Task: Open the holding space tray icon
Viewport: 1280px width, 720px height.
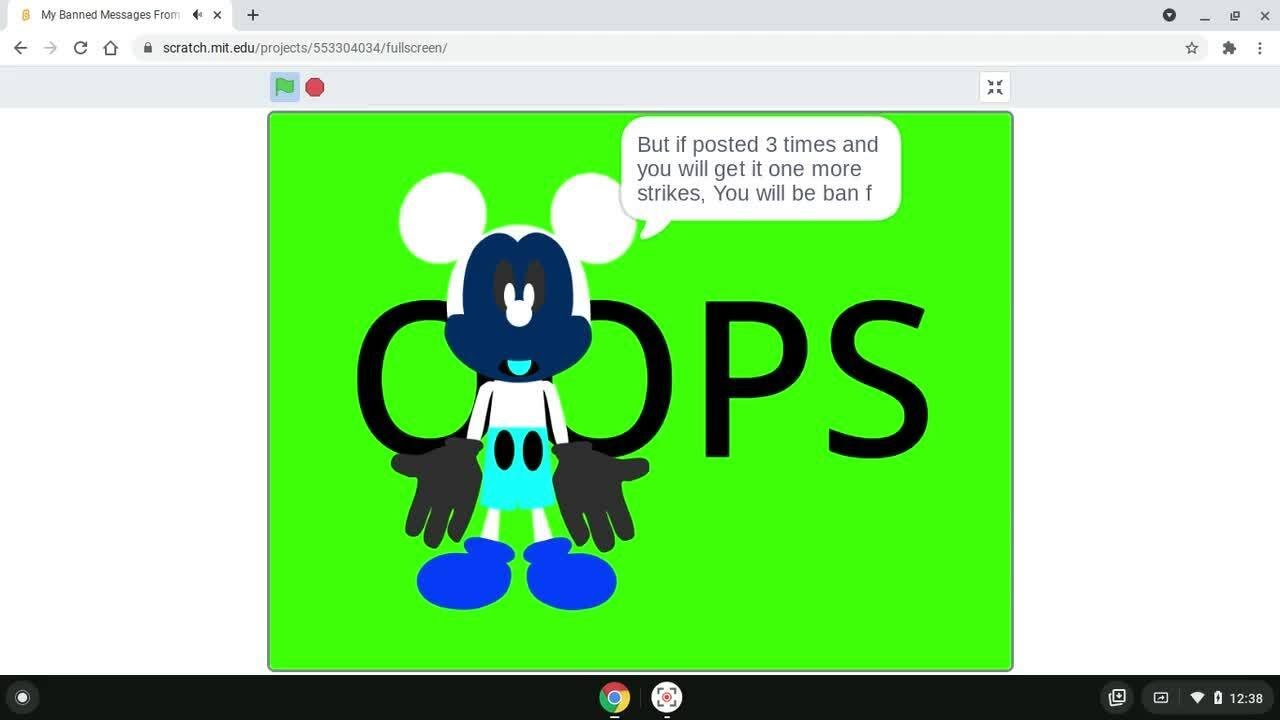Action: coord(1118,698)
